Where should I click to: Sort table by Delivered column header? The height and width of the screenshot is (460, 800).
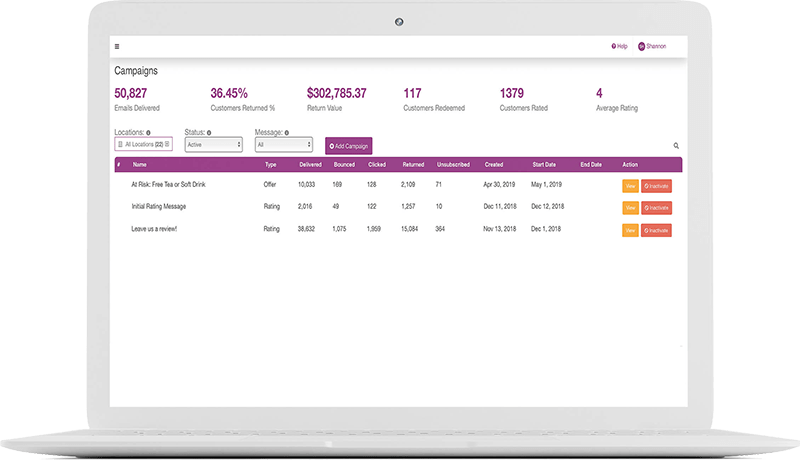tap(310, 164)
